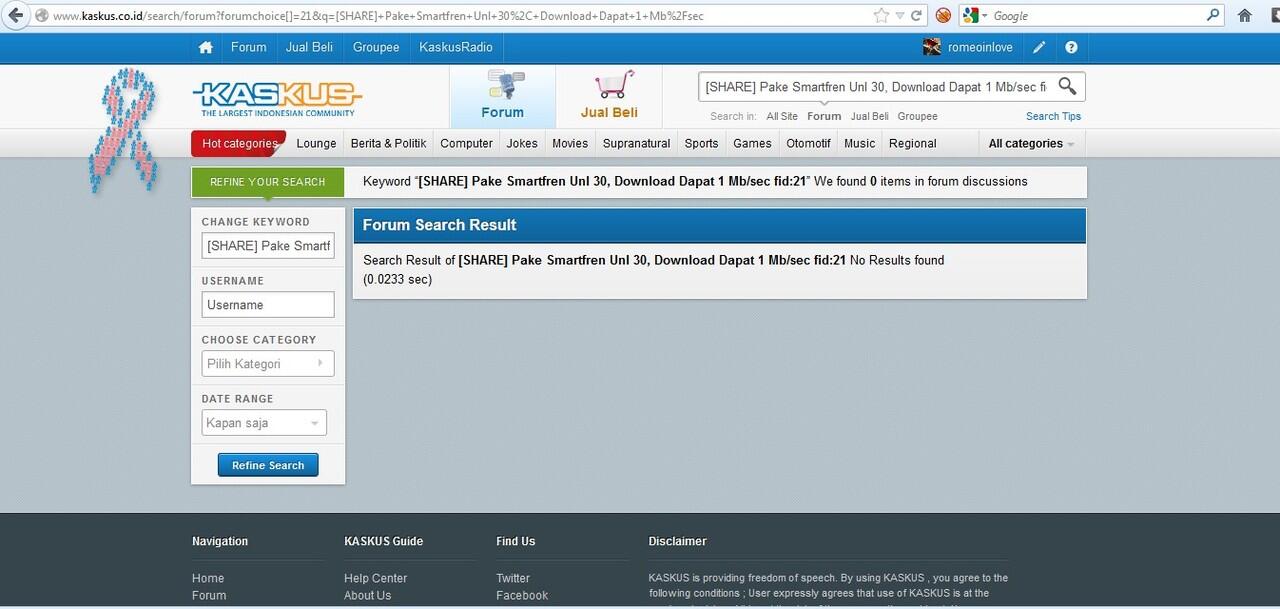Open Regional category
This screenshot has width=1280, height=609.
(912, 143)
